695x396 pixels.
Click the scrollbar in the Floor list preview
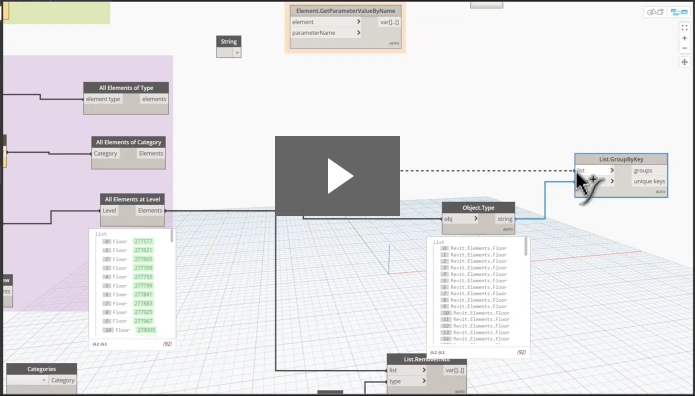point(172,236)
